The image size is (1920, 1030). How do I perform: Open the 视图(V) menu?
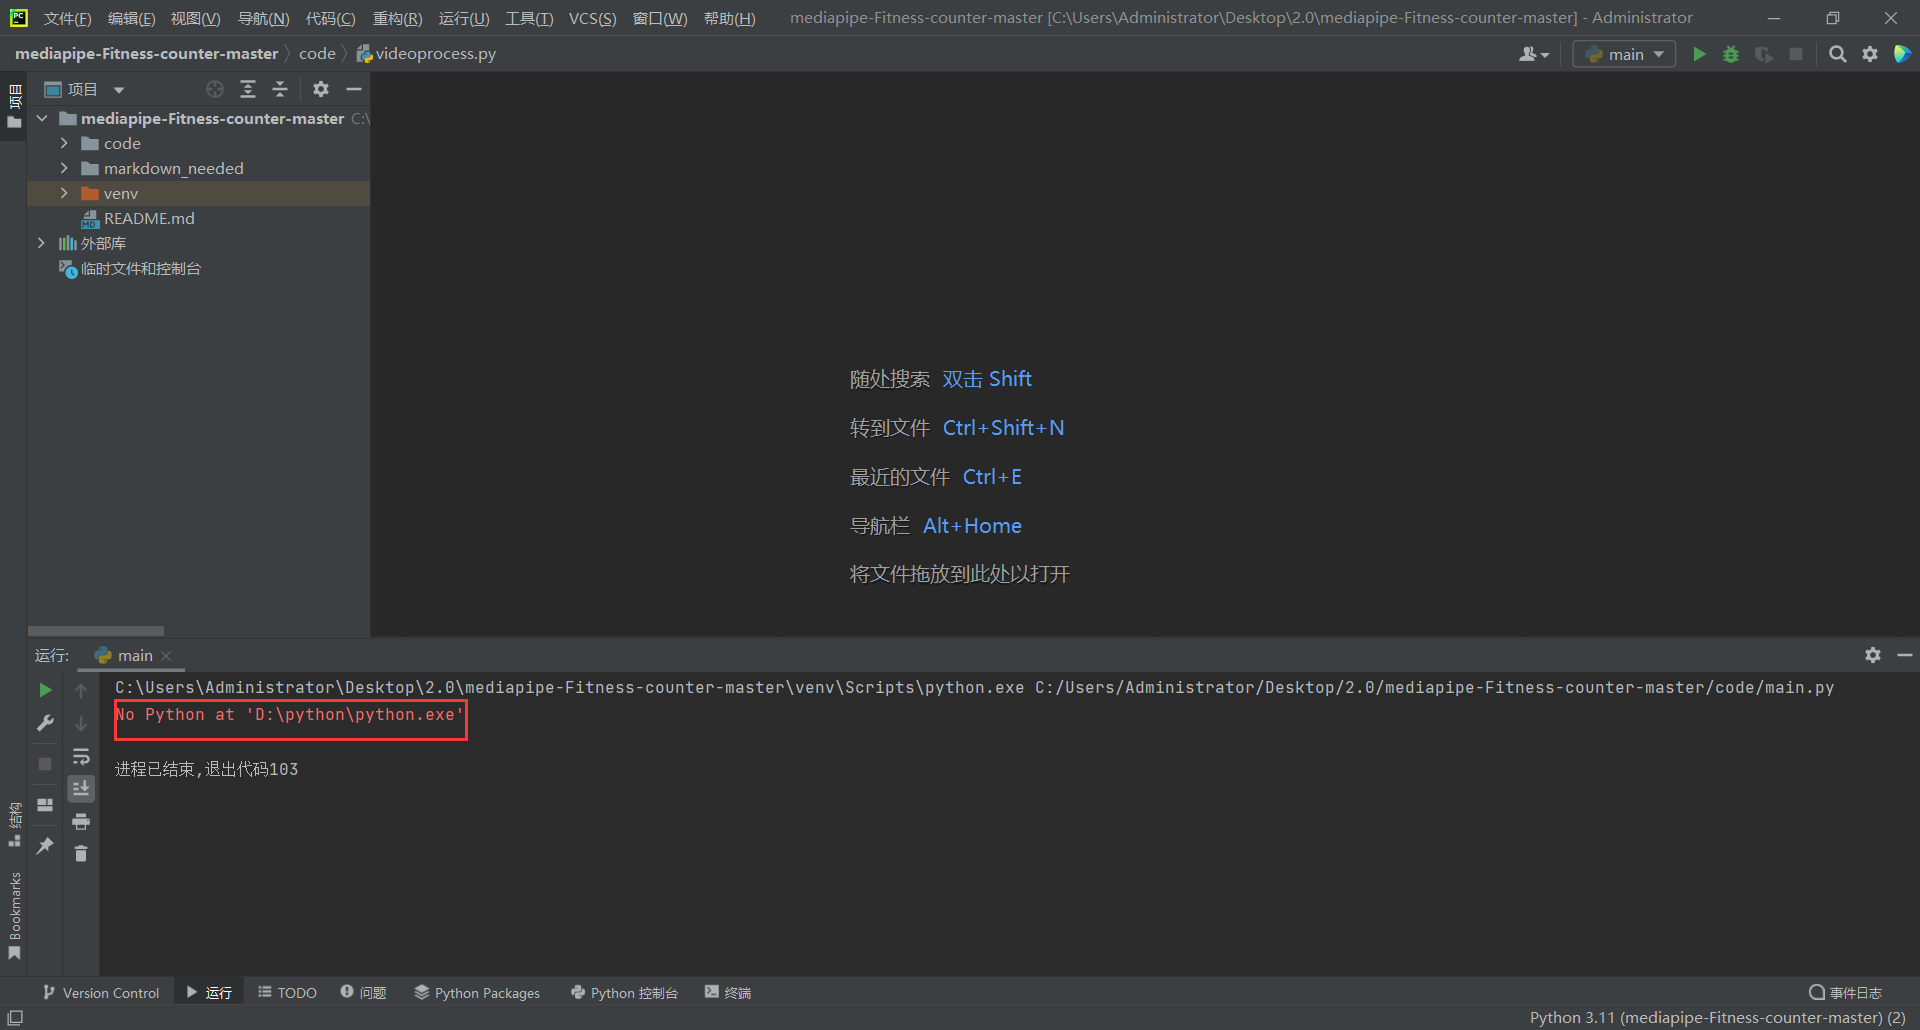click(196, 18)
